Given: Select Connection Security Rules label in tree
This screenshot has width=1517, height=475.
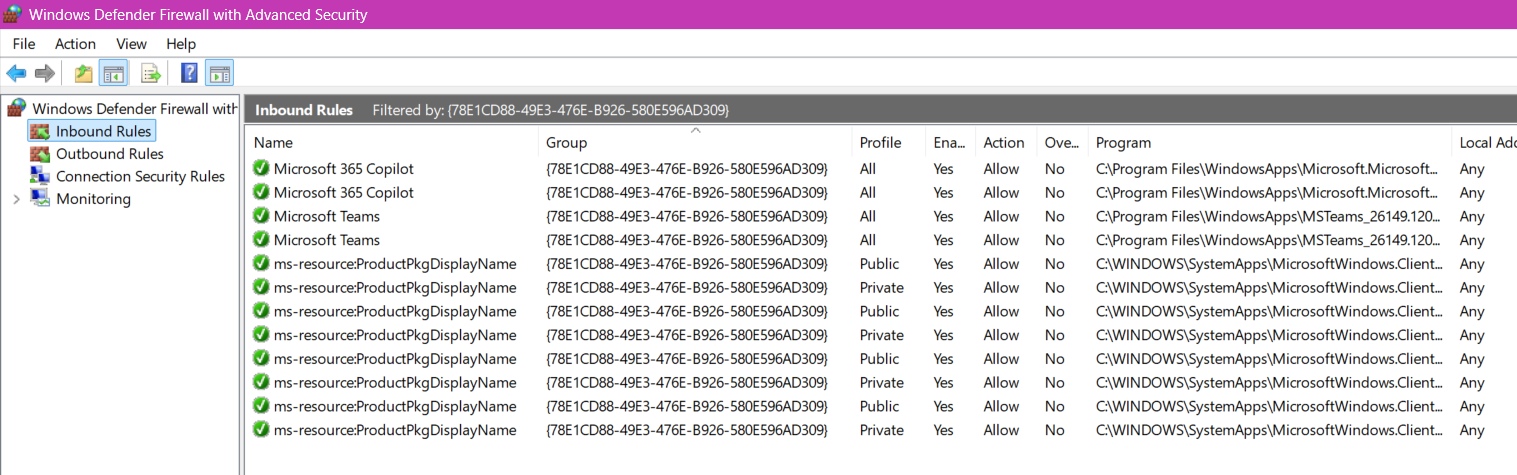Looking at the screenshot, I should (140, 176).
